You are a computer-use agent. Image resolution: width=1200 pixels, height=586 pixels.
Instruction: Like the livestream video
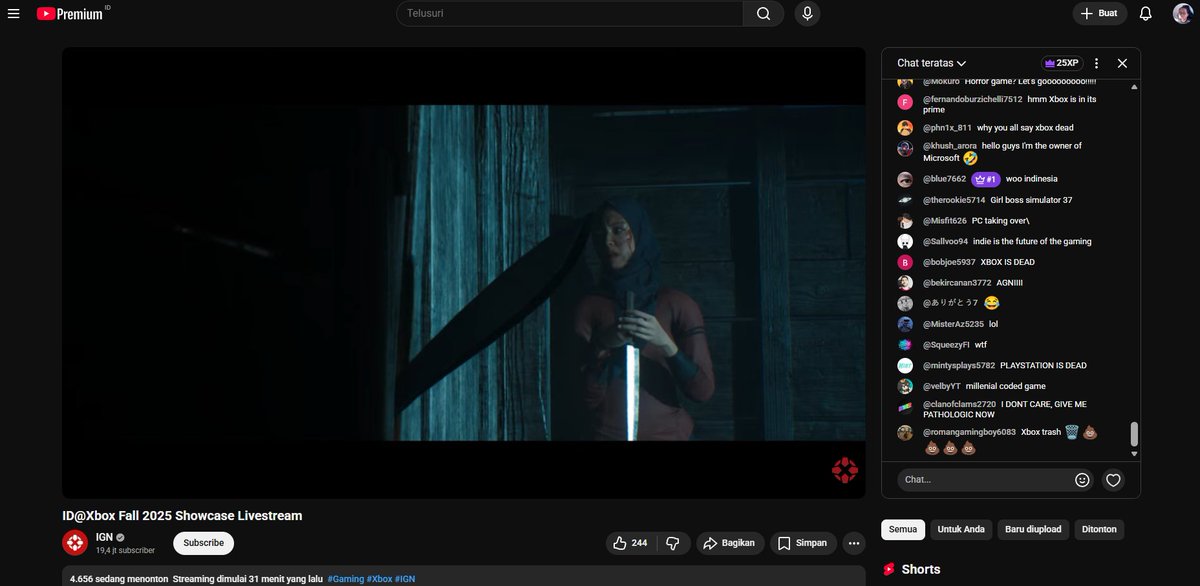(630, 543)
